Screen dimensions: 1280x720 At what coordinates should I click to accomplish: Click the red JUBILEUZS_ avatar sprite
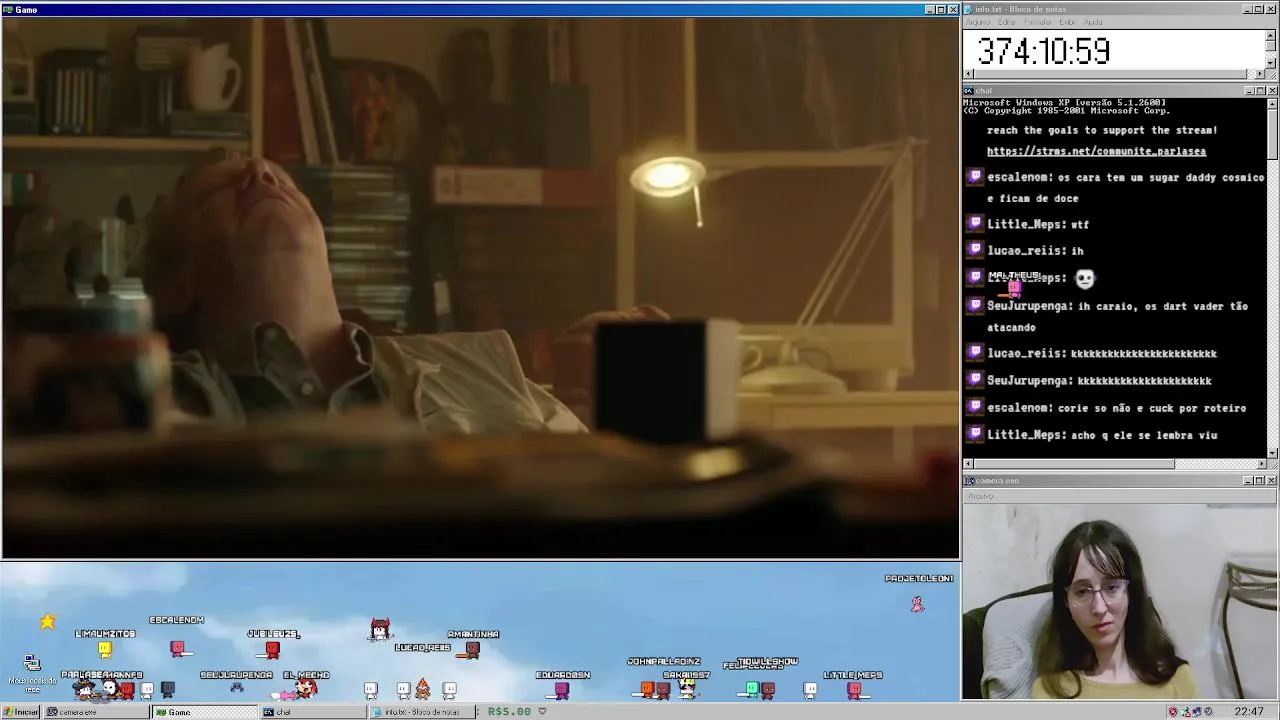(x=272, y=650)
